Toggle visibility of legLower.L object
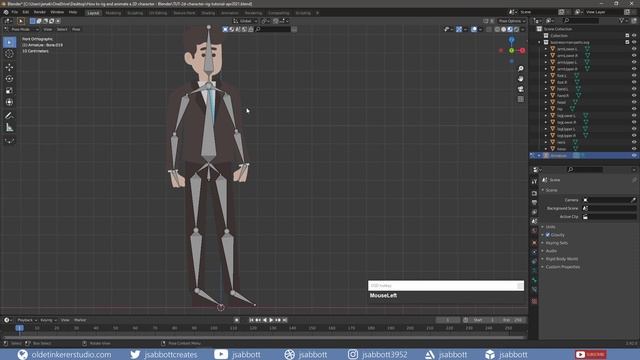The width and height of the screenshot is (640, 360). [634, 116]
